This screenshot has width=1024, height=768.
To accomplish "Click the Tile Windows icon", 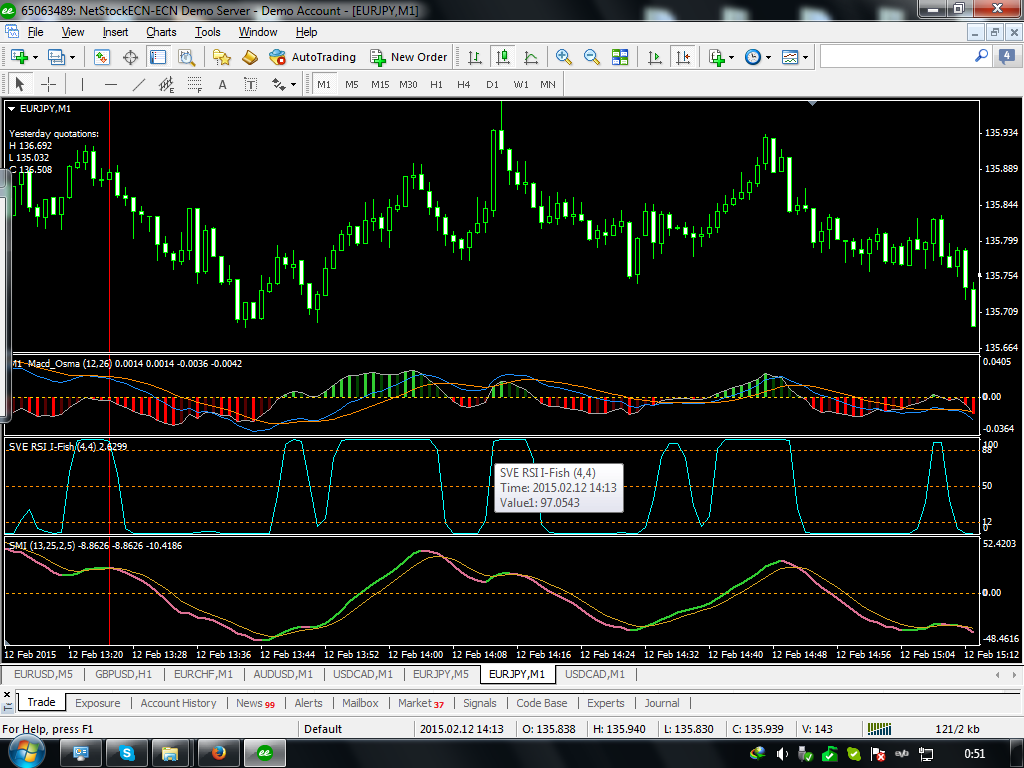I will 620,57.
